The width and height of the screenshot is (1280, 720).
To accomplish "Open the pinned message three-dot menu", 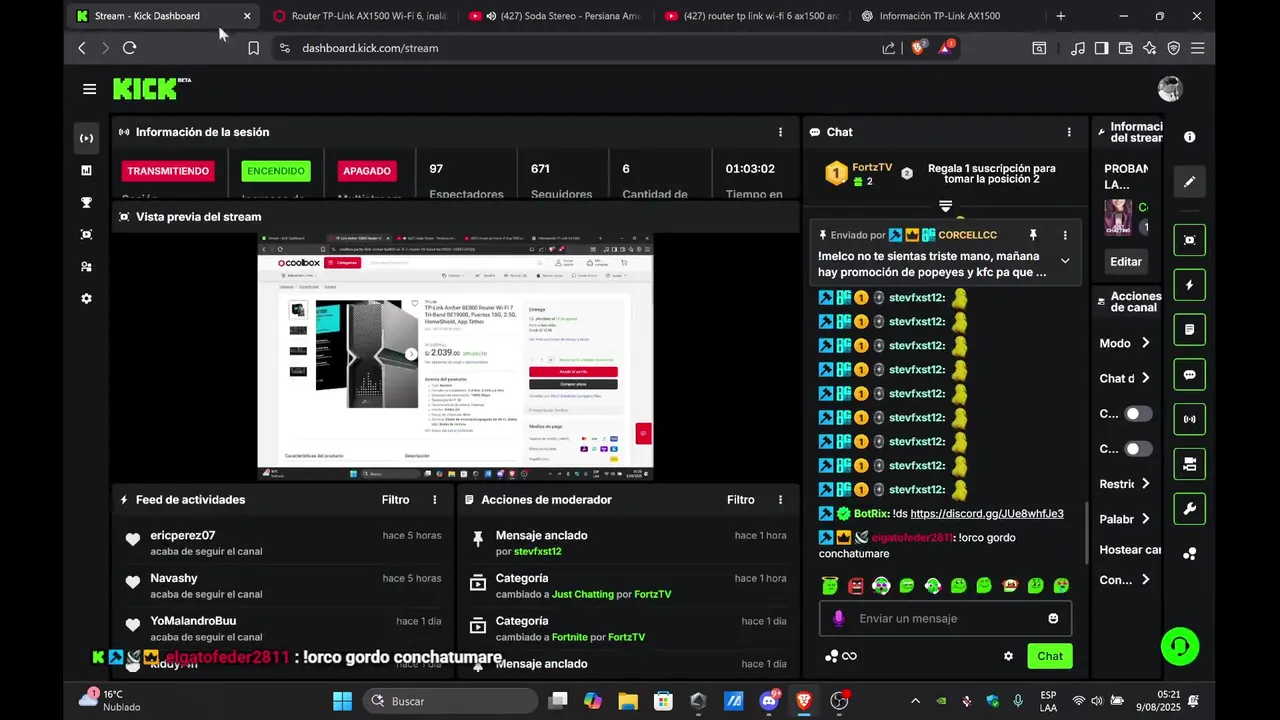I will point(1065,235).
